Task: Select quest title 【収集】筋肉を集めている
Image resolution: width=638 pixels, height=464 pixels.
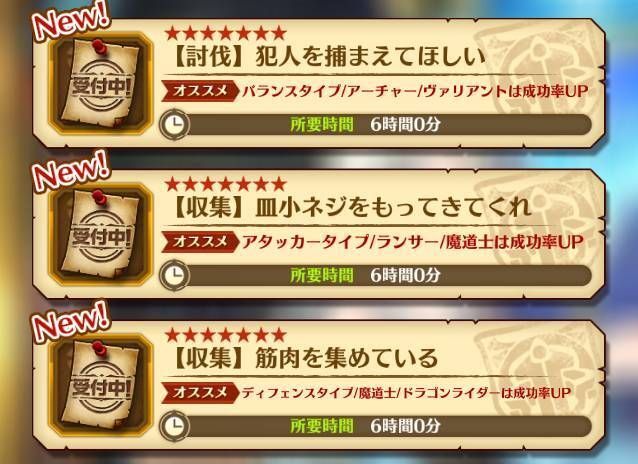Action: pos(304,358)
